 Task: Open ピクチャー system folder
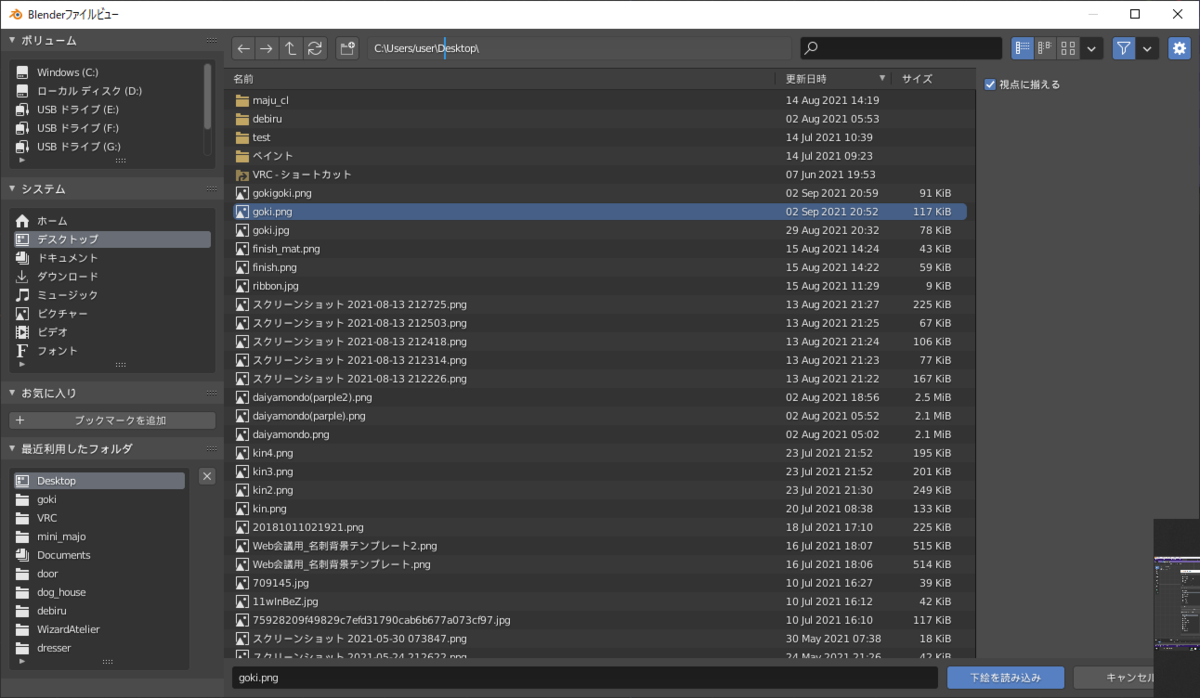click(x=112, y=313)
